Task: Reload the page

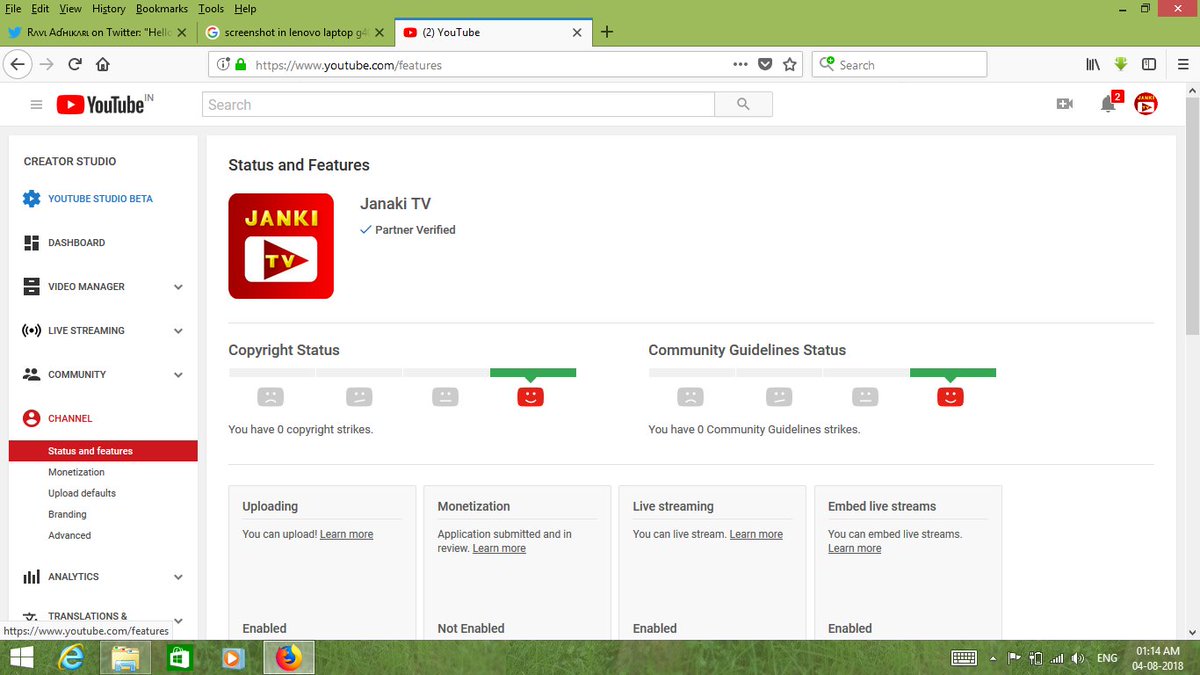Action: pos(75,64)
